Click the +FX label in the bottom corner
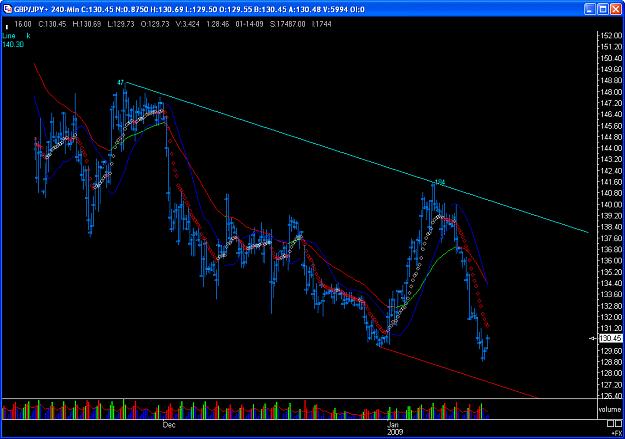Image resolution: width=625 pixels, height=439 pixels. 616,432
